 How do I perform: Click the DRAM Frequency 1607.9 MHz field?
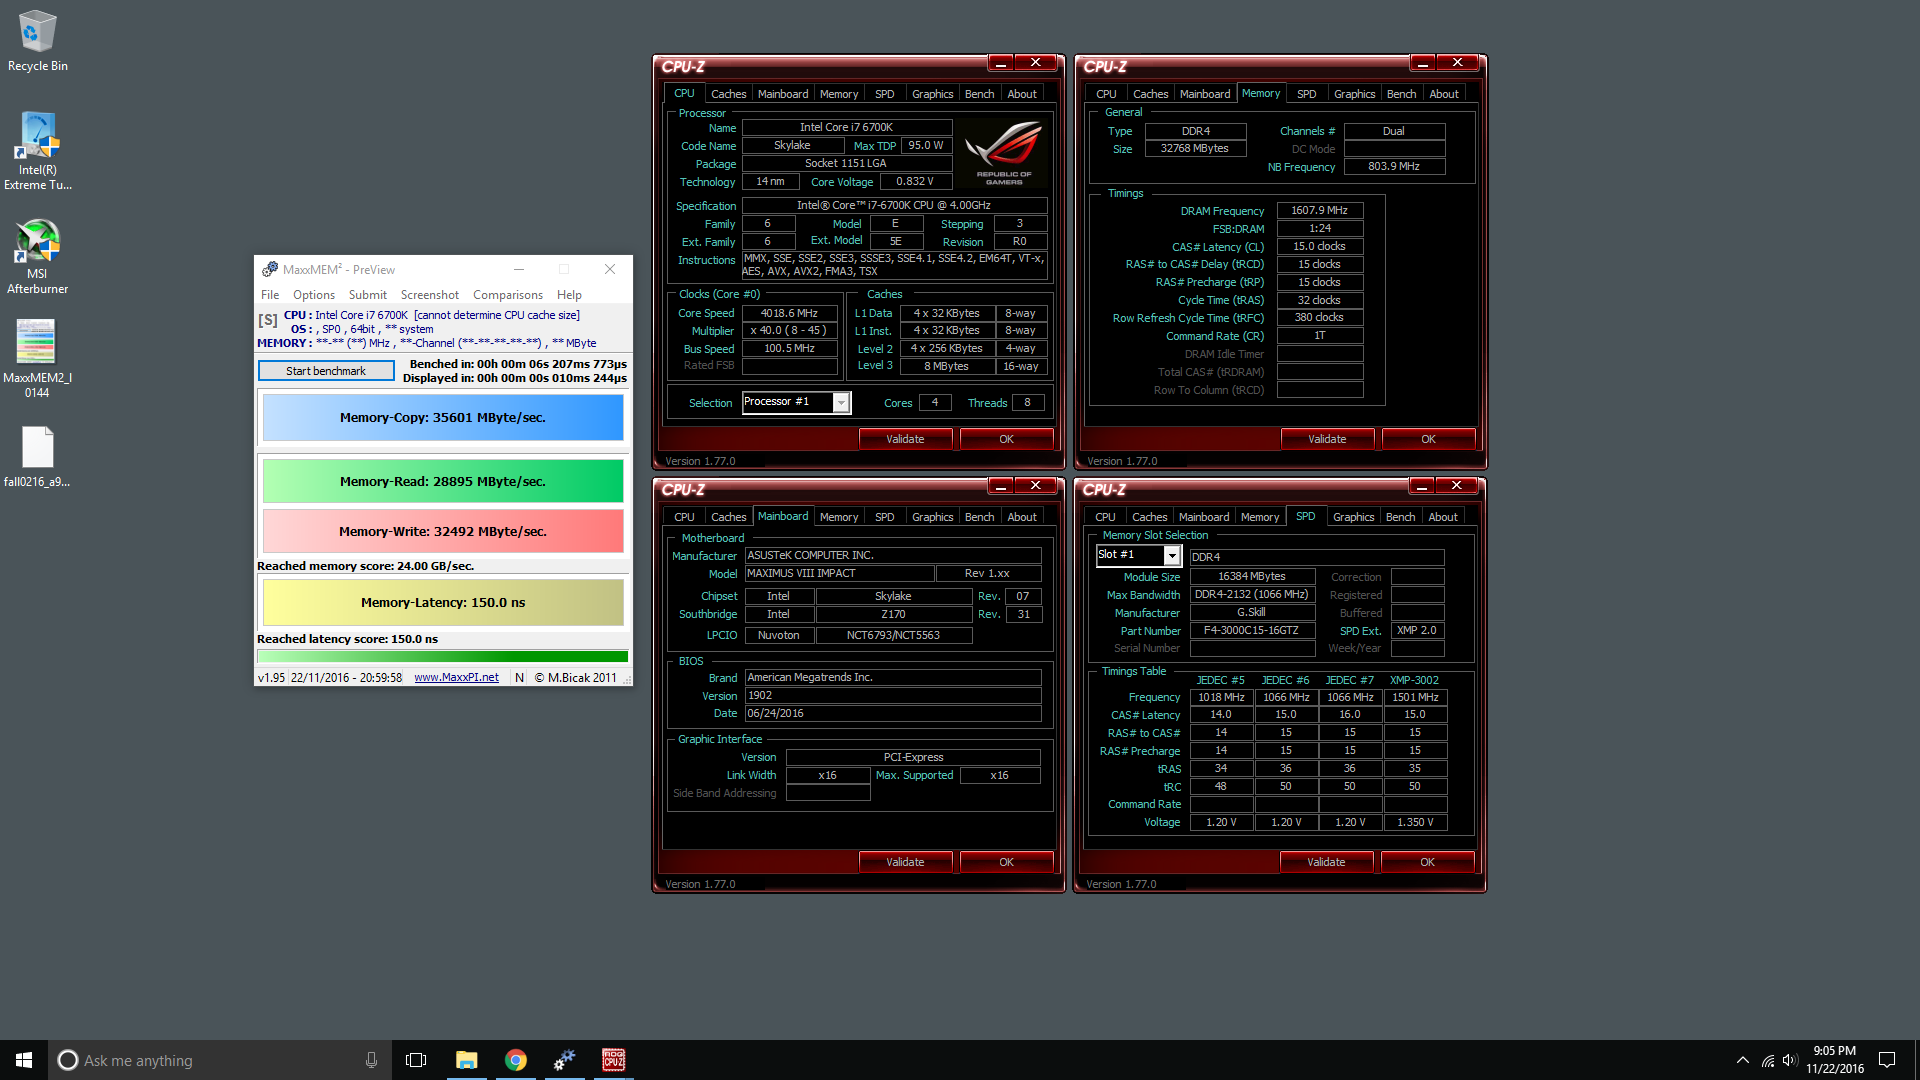(x=1319, y=210)
